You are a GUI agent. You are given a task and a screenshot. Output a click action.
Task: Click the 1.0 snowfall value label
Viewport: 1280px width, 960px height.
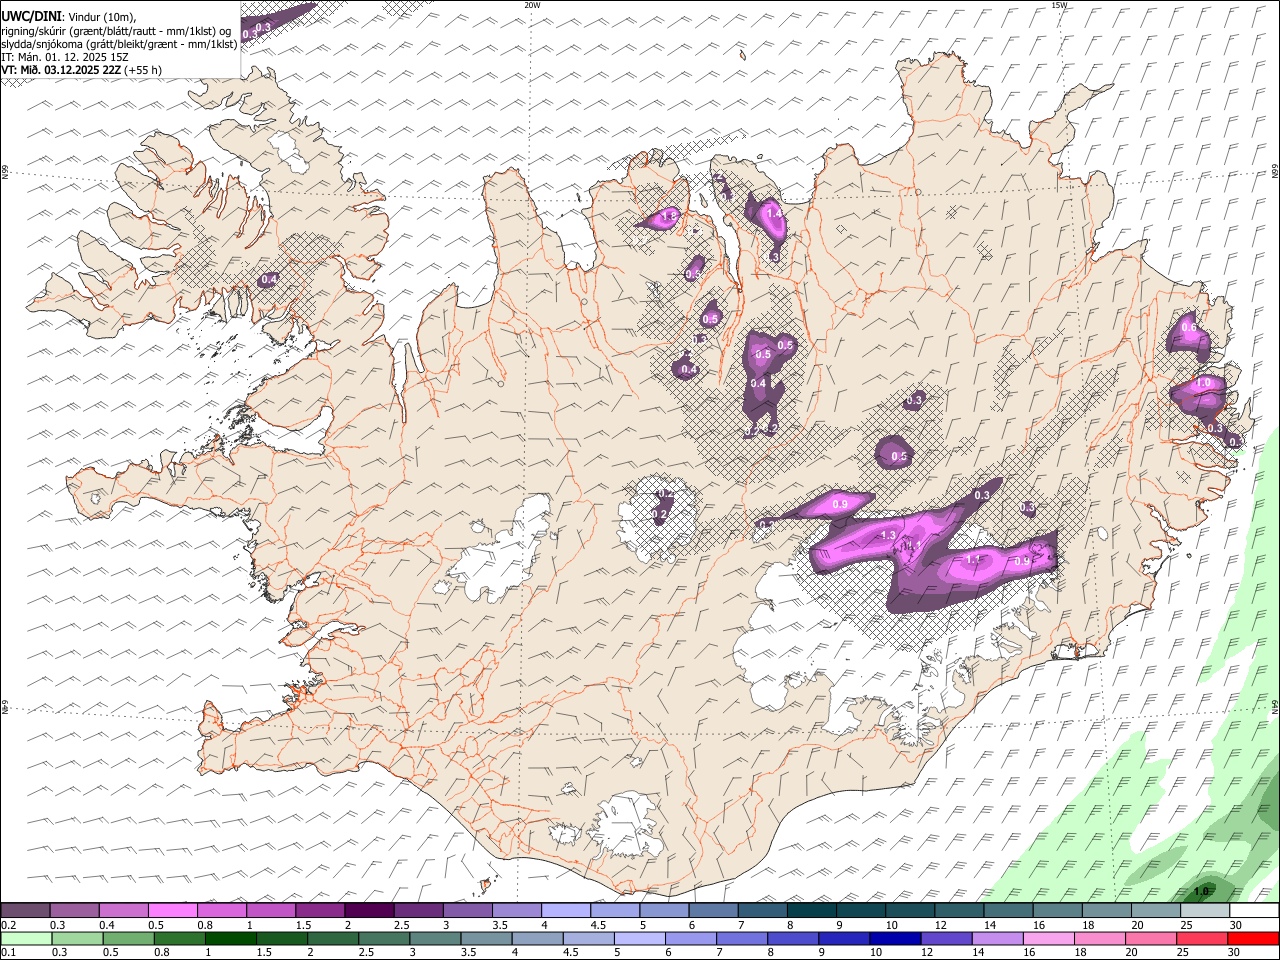click(1204, 383)
